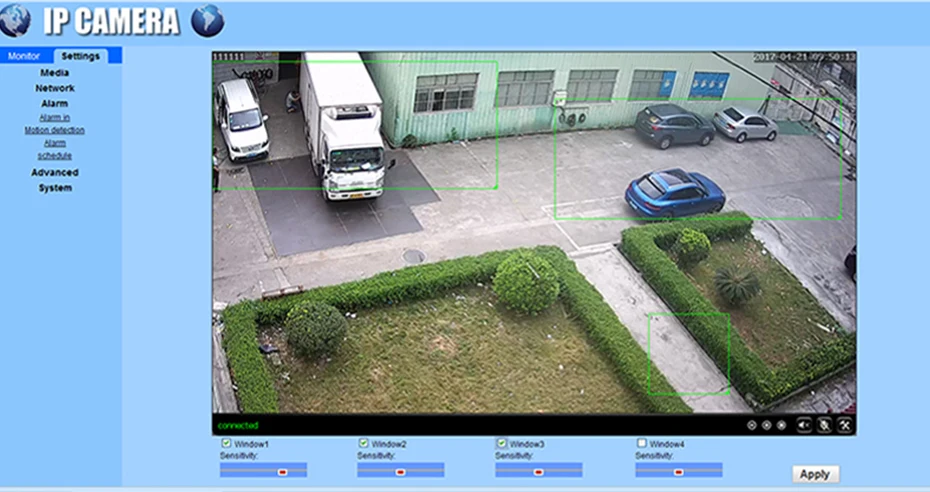Click the '111111' camera name overlay
This screenshot has width=930, height=492.
[228, 57]
